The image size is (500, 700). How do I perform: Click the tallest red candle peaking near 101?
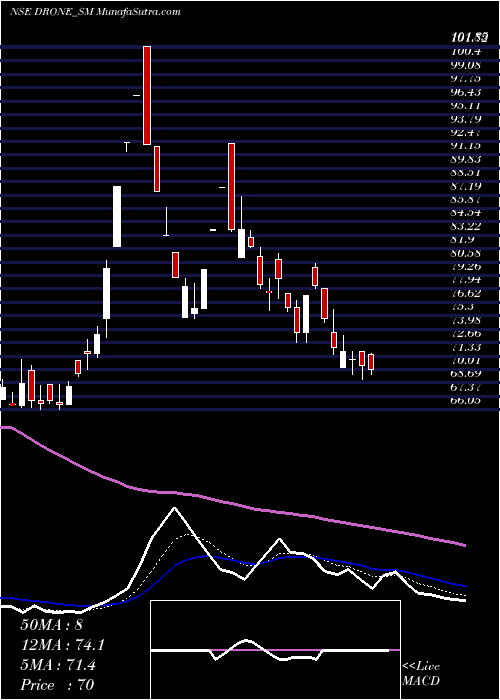pyautogui.click(x=147, y=95)
